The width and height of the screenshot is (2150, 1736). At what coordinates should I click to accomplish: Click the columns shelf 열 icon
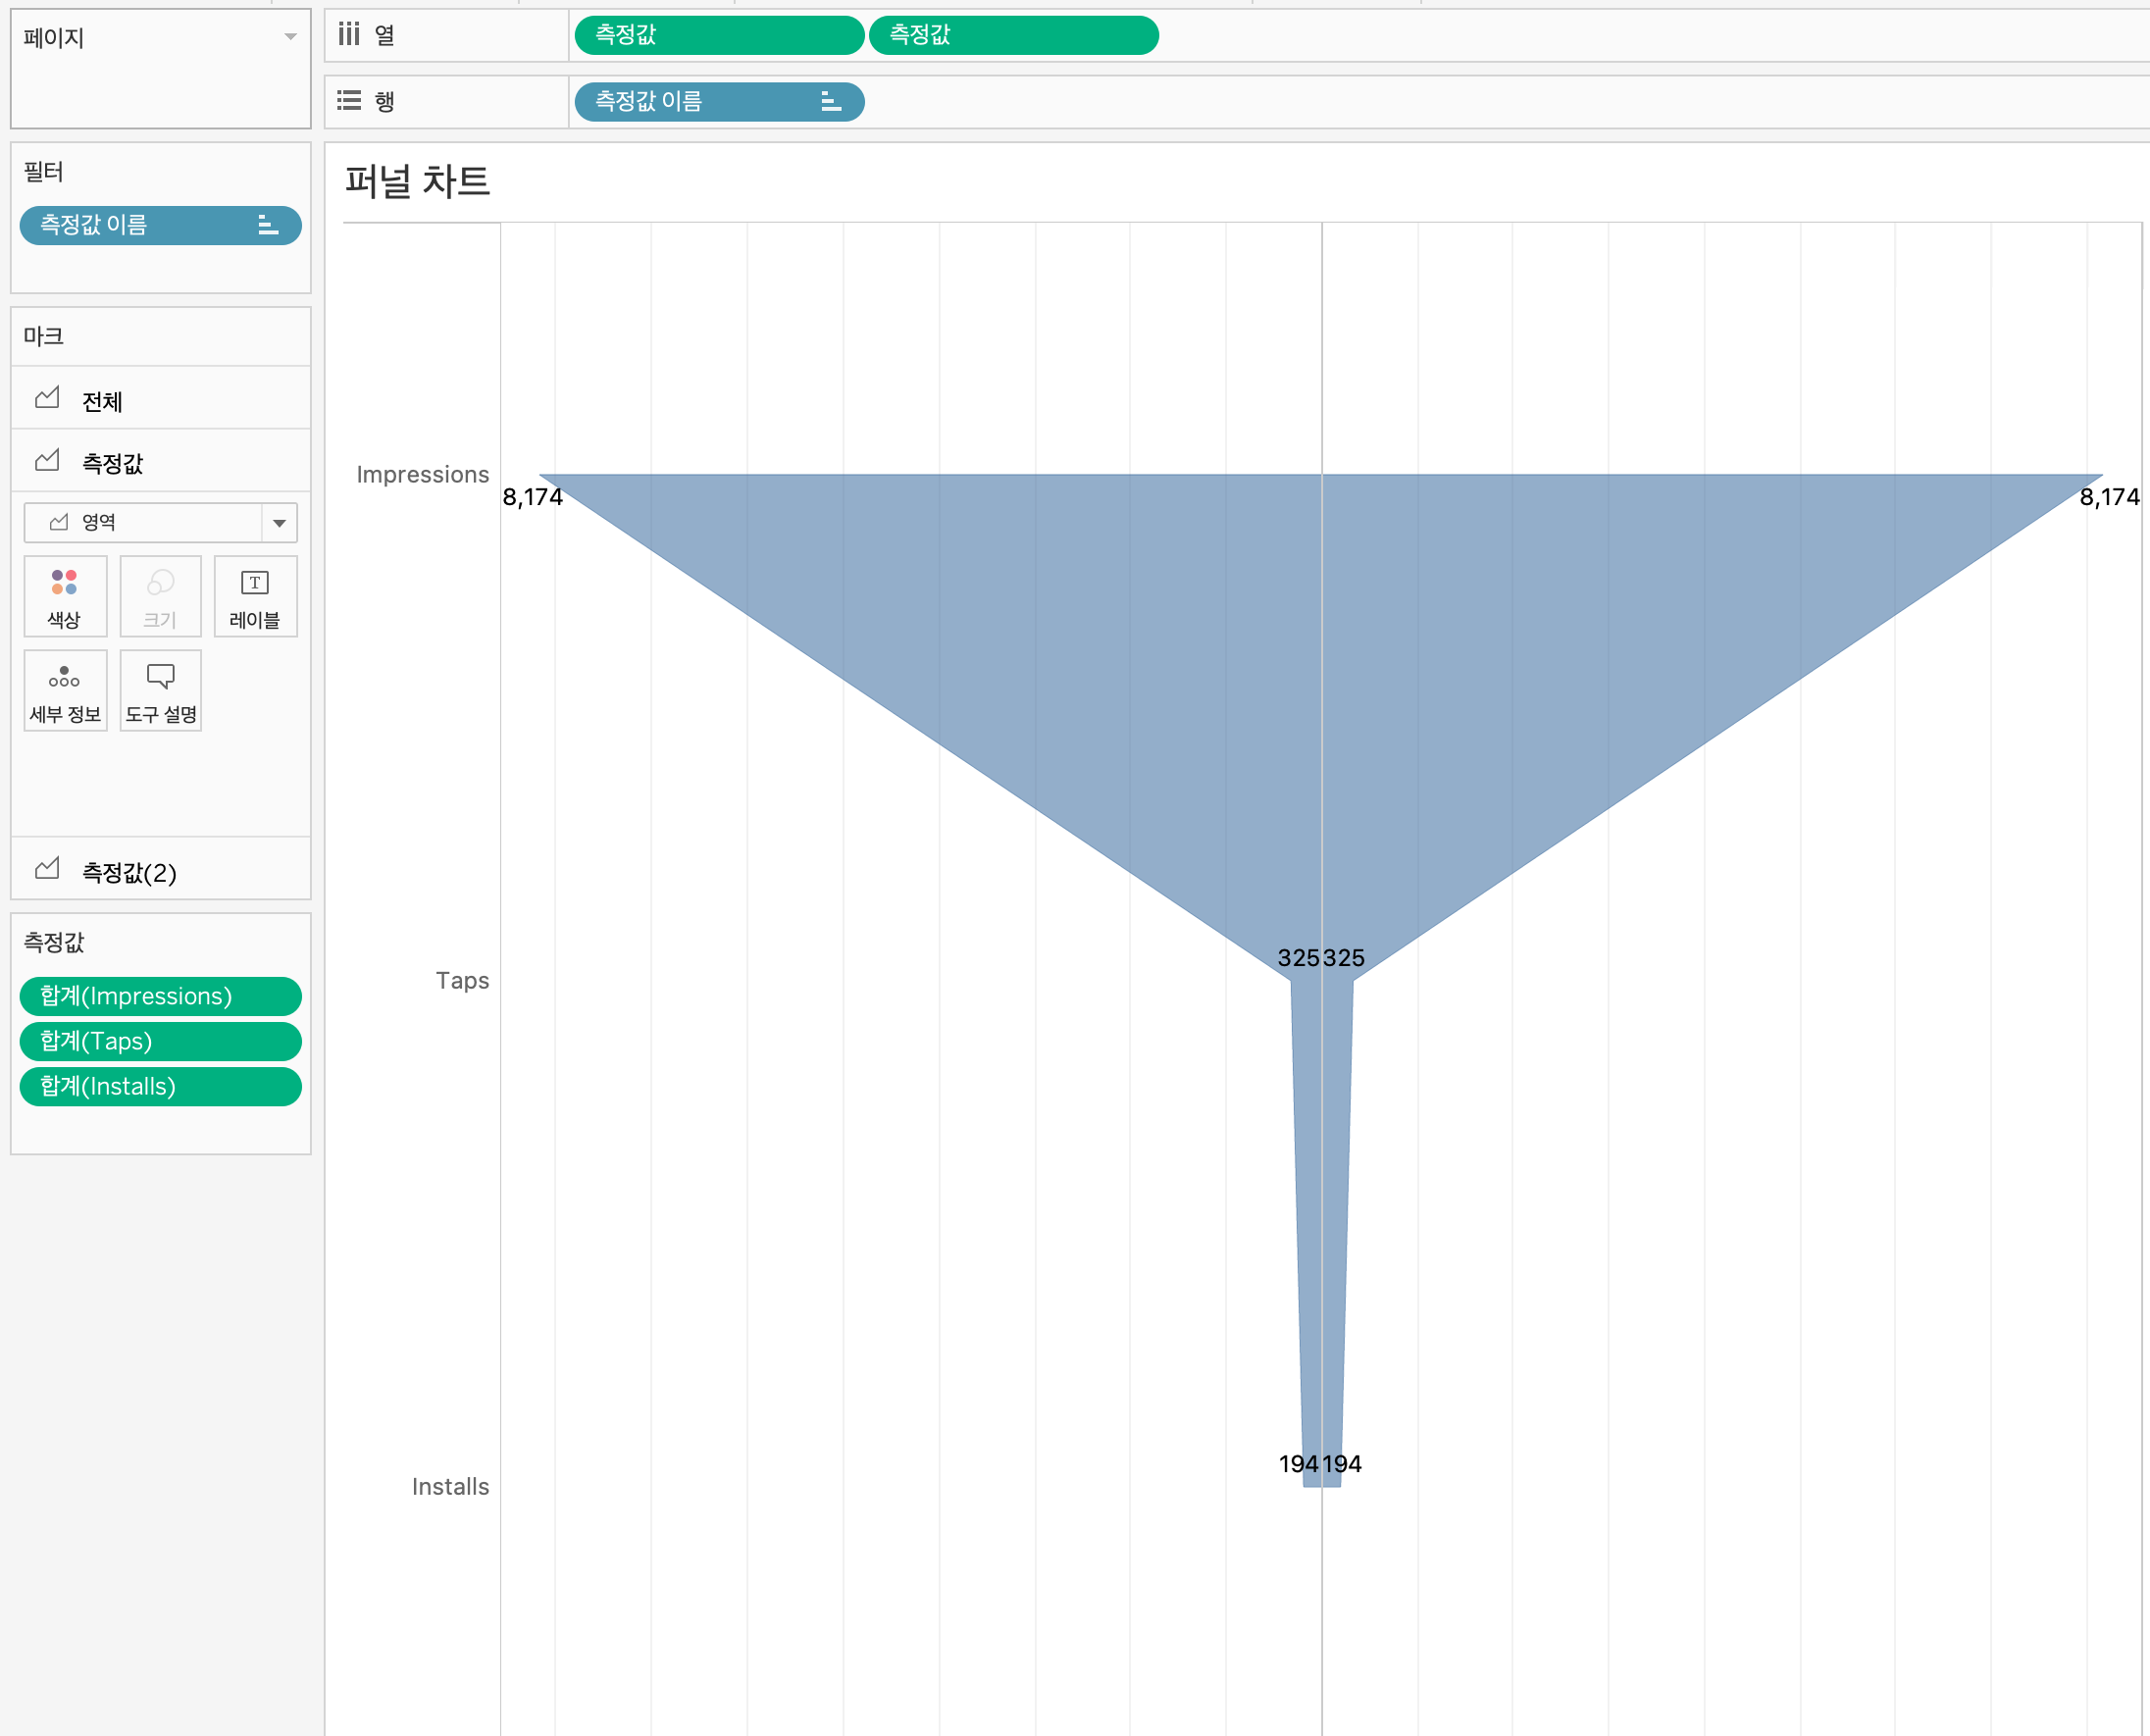pyautogui.click(x=348, y=35)
